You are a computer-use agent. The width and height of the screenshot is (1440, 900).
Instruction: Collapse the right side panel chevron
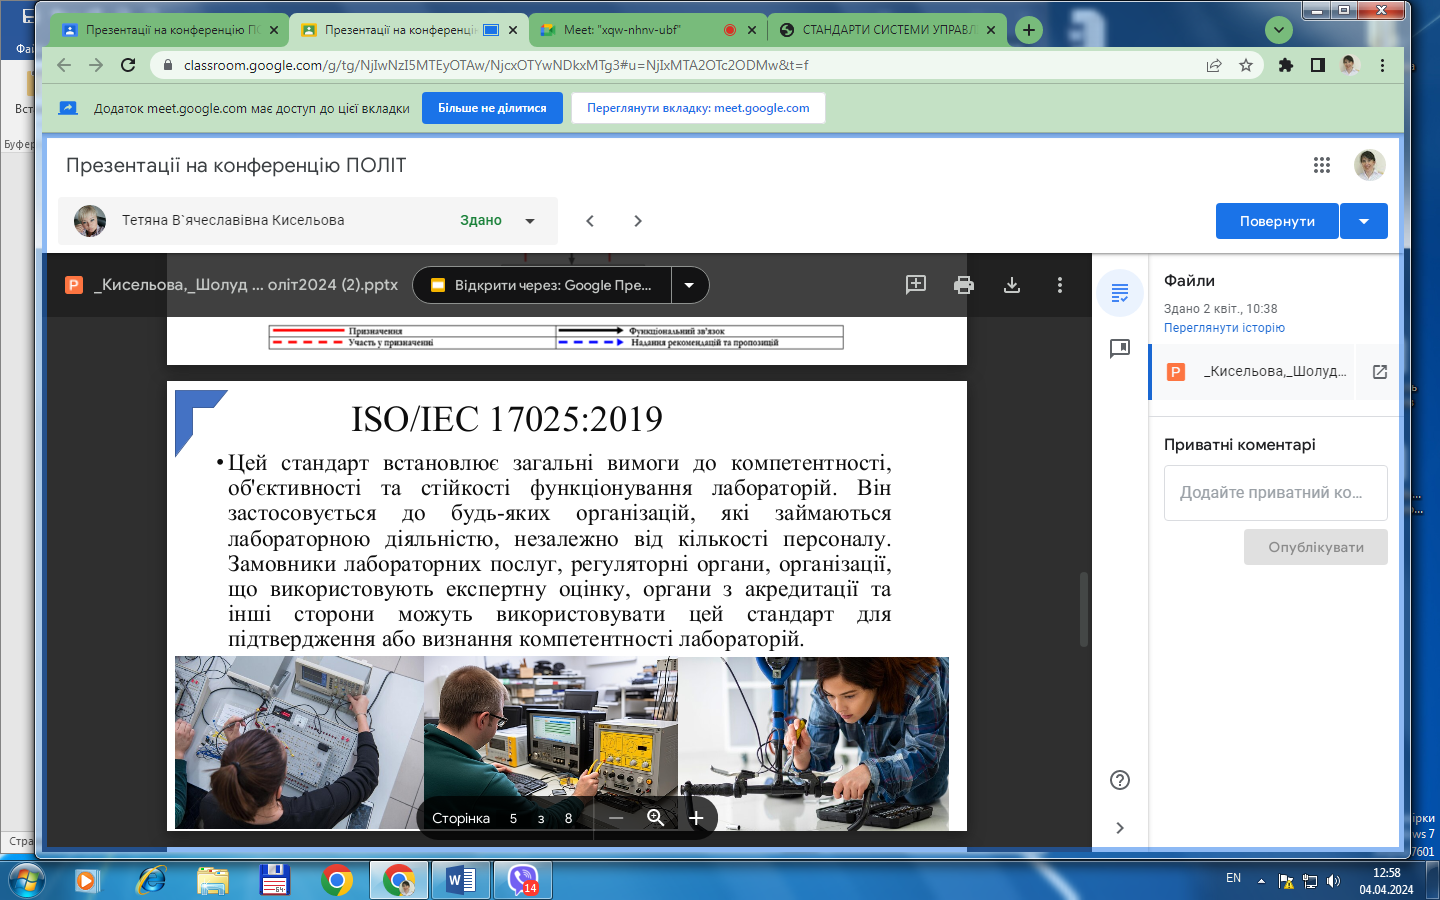[x=1119, y=827]
